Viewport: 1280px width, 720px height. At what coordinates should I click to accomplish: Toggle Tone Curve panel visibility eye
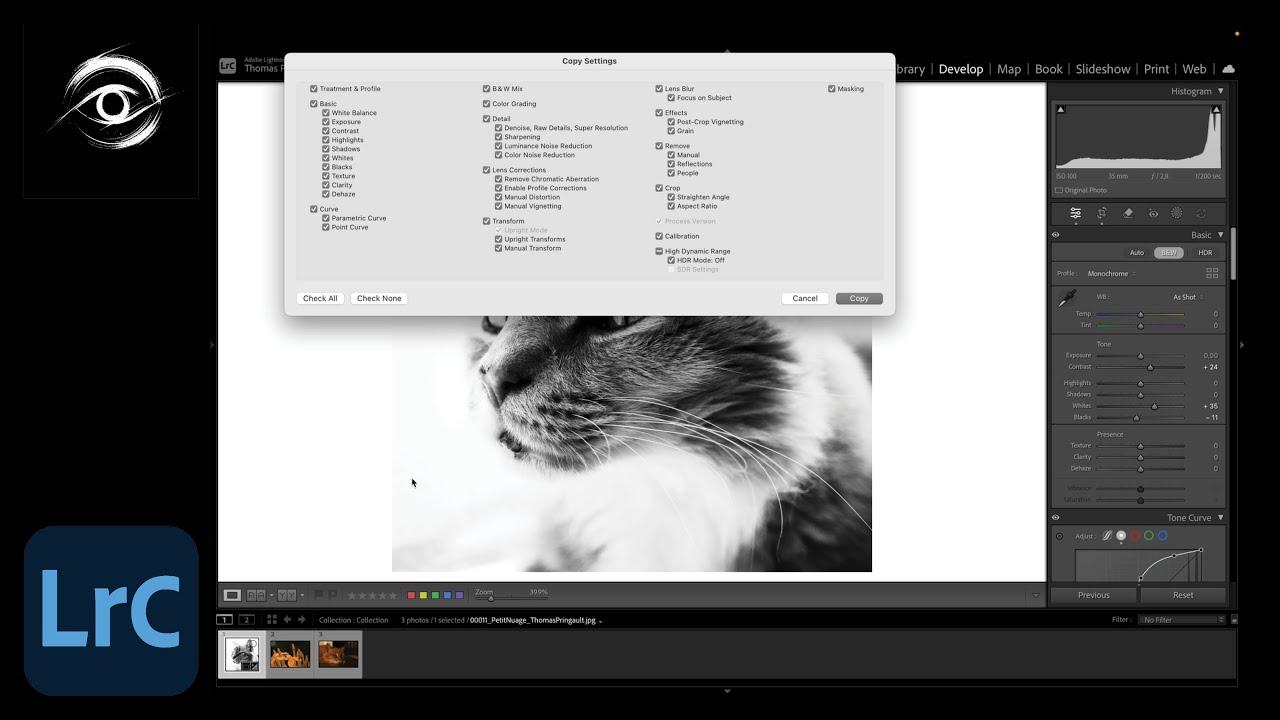tap(1056, 518)
